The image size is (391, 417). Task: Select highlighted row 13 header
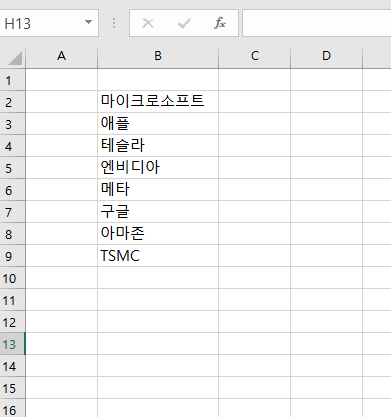(x=12, y=344)
